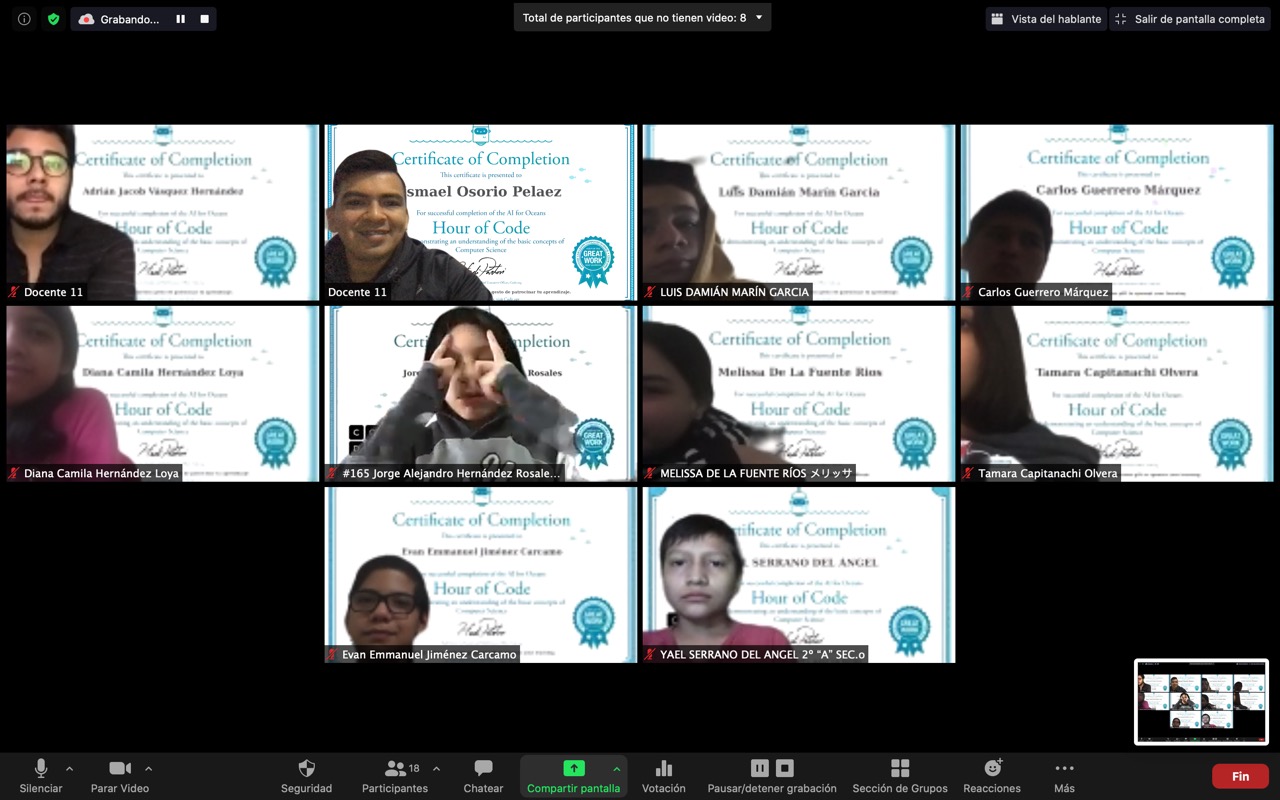This screenshot has width=1280, height=800.
Task: Select LUIS DAMIÁN MARÍN GARCIA video tile
Action: coord(798,212)
